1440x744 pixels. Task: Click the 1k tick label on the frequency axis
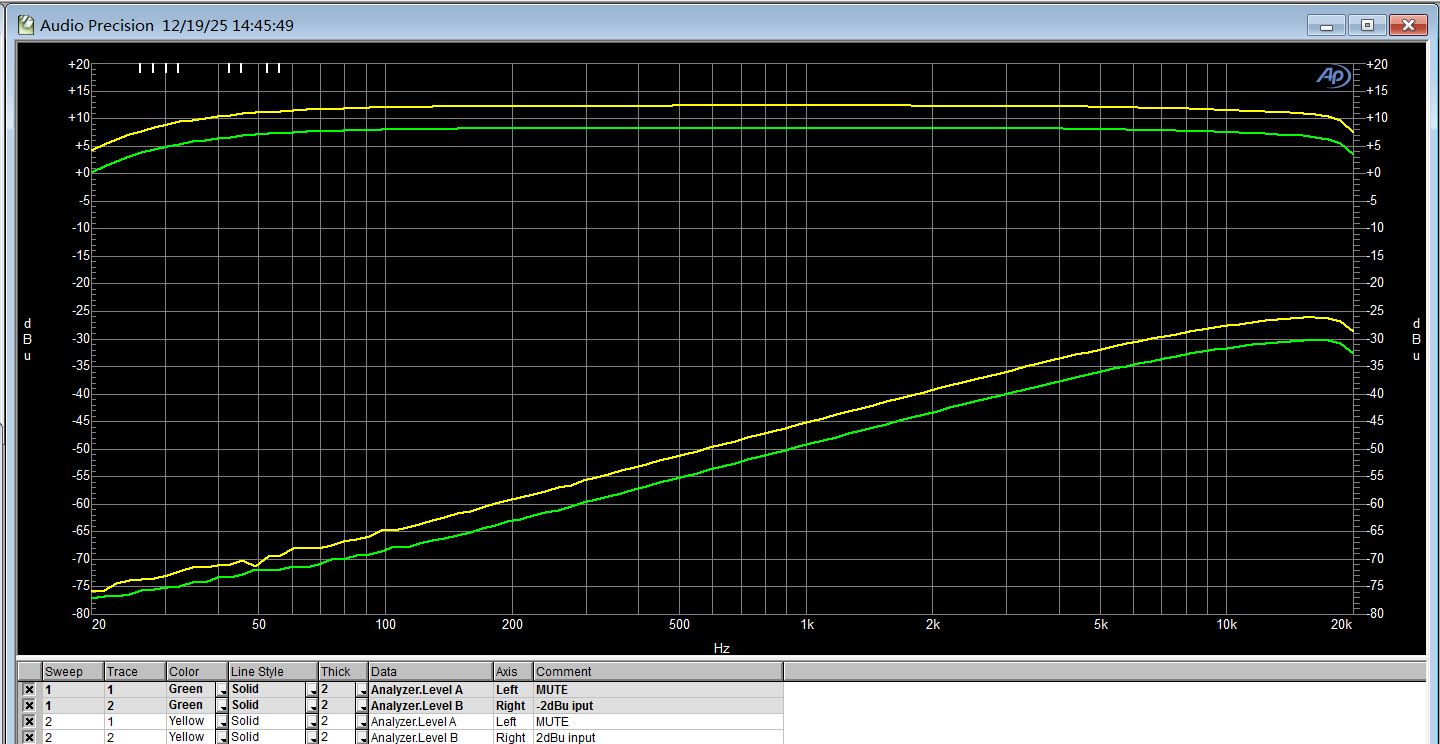click(x=807, y=625)
